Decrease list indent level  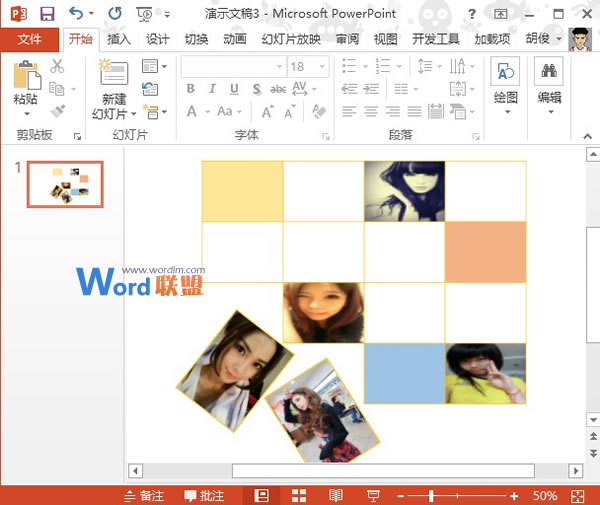(349, 89)
